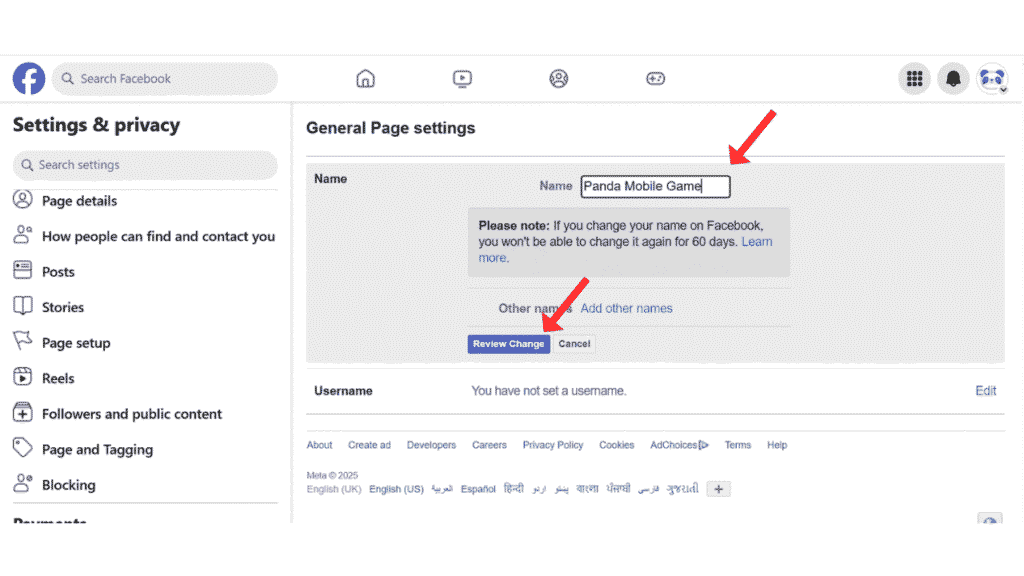Screen dimensions: 1024x576
Task: Switch language to ગુજરાતી
Action: point(682,488)
